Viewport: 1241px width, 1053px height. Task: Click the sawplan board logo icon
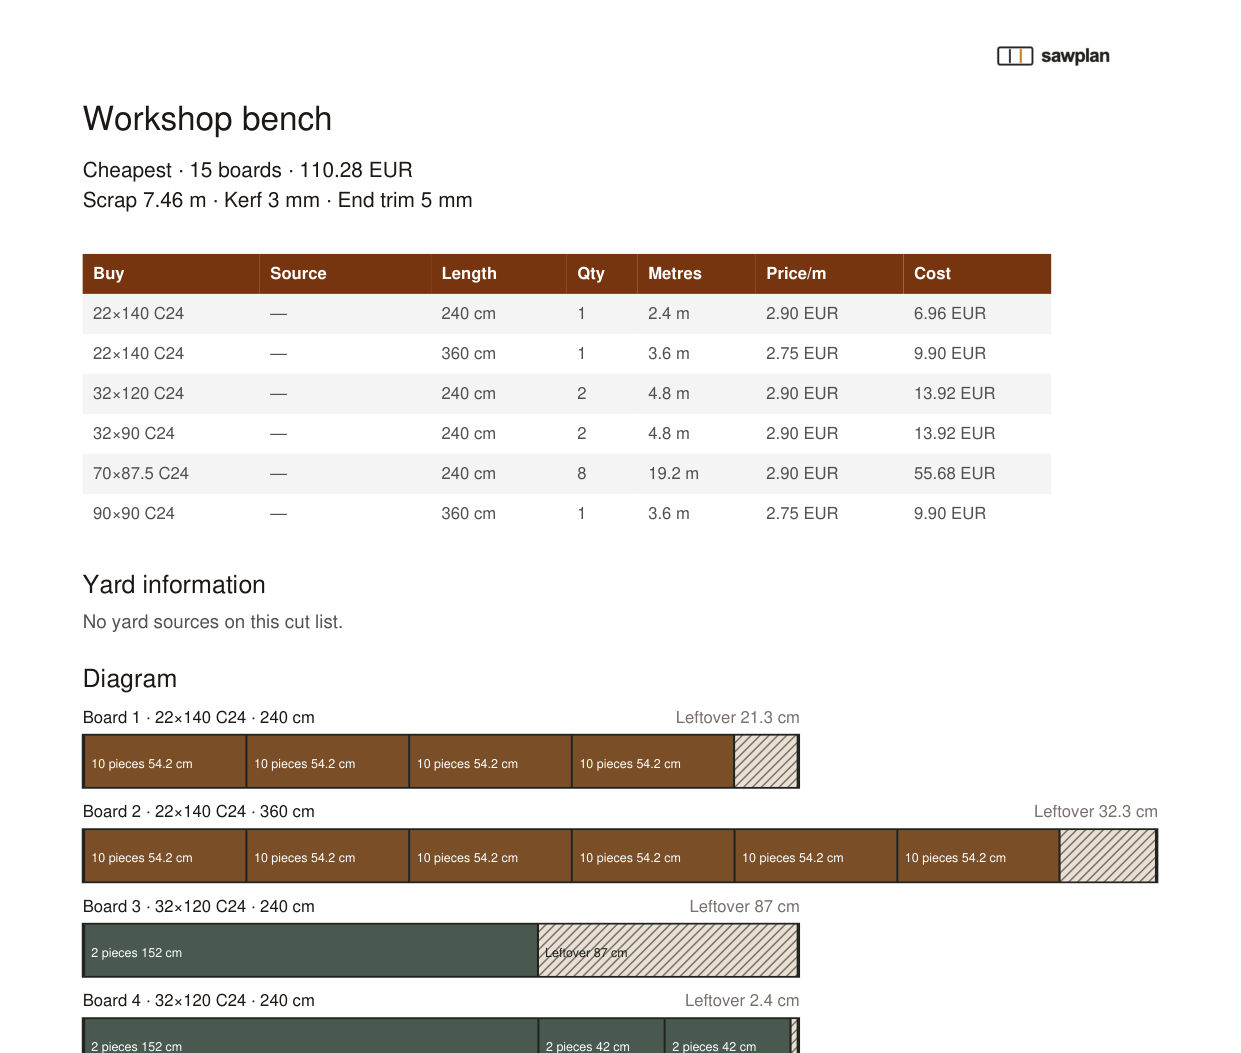(x=1015, y=56)
